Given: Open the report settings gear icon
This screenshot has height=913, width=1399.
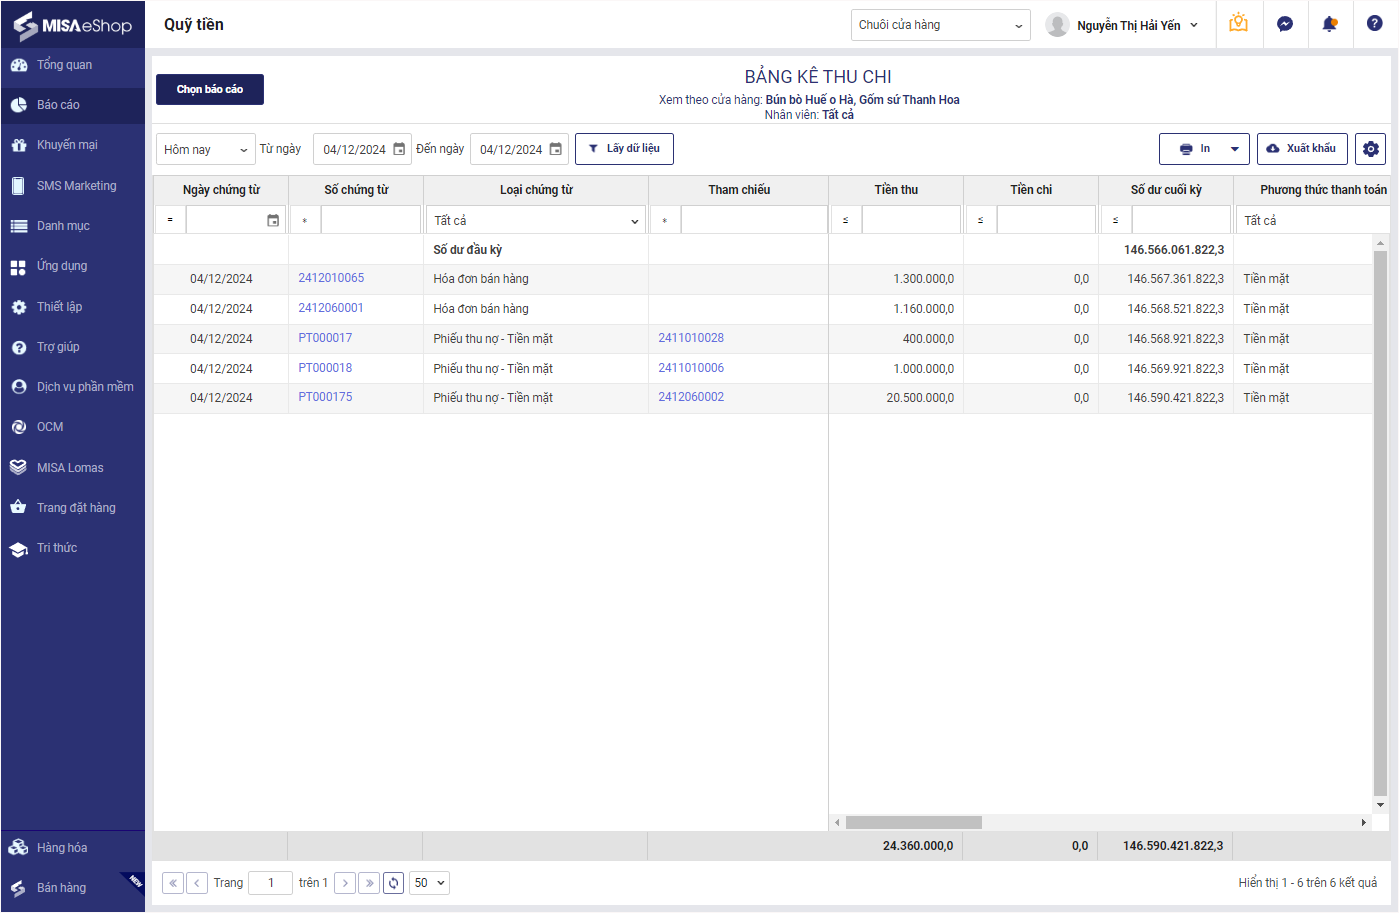Looking at the screenshot, I should pos(1371,149).
